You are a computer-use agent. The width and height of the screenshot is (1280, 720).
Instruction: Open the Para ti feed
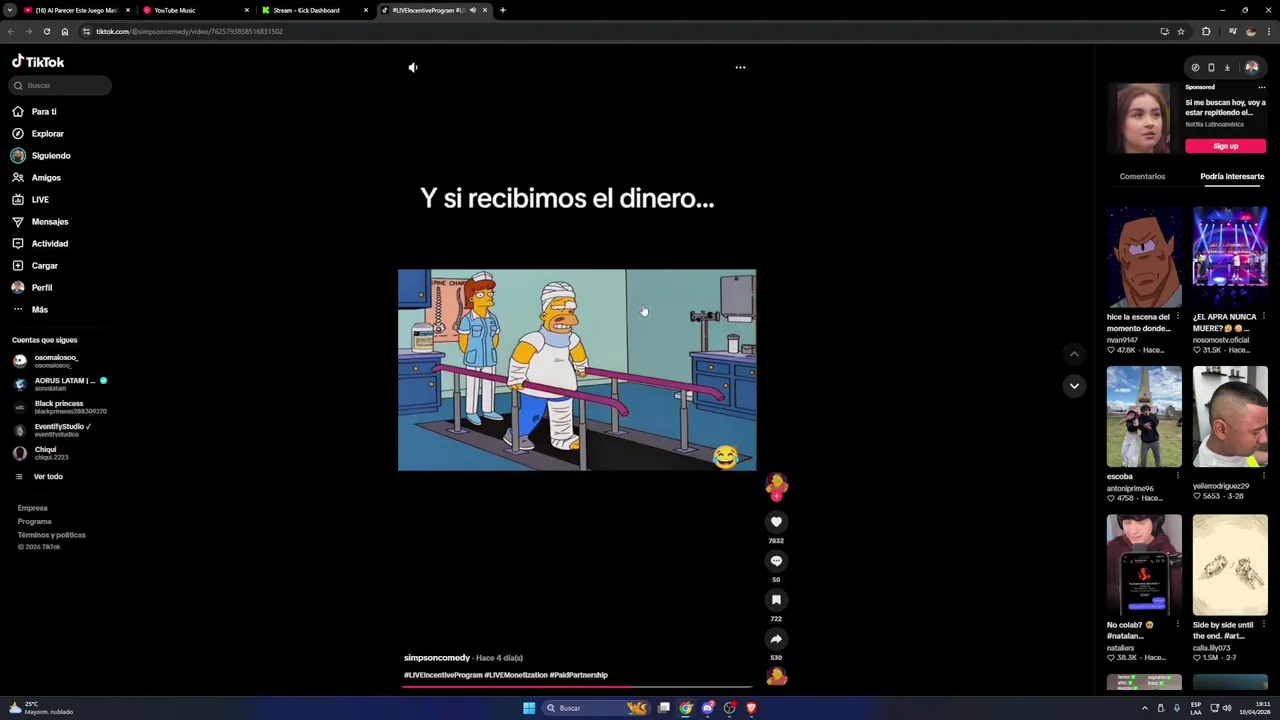(x=44, y=112)
